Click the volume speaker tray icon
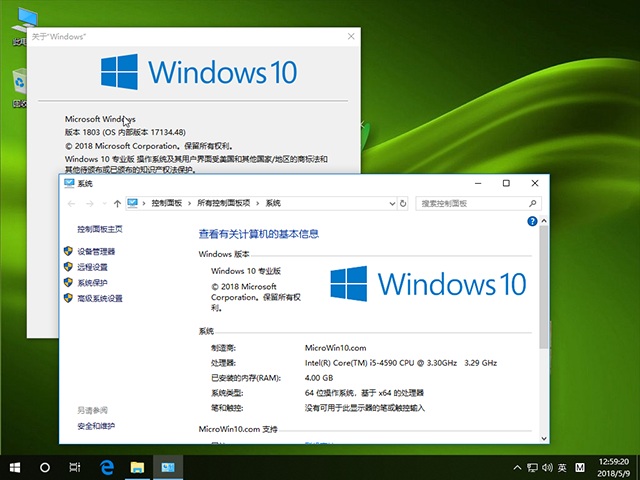The width and height of the screenshot is (640, 480). click(x=547, y=467)
